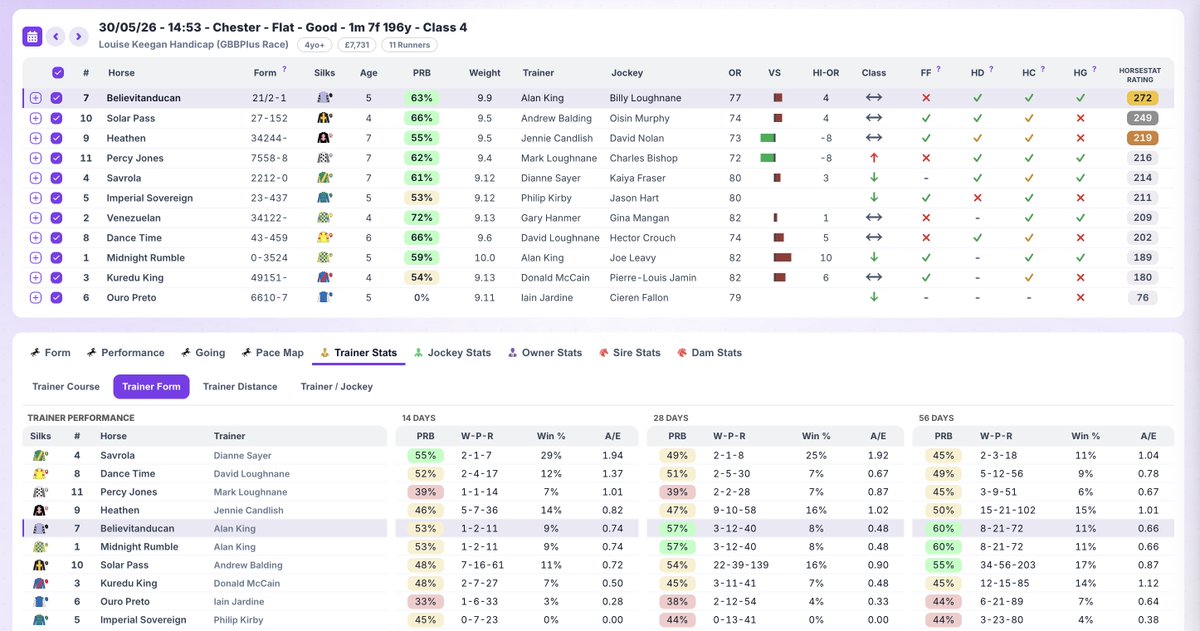Expand the Ouro Preto row details

pyautogui.click(x=36, y=298)
